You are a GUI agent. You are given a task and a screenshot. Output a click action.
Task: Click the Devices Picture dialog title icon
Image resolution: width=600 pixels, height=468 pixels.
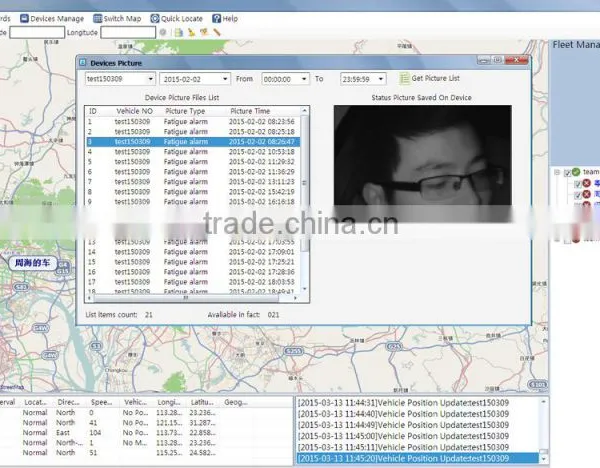pyautogui.click(x=82, y=63)
